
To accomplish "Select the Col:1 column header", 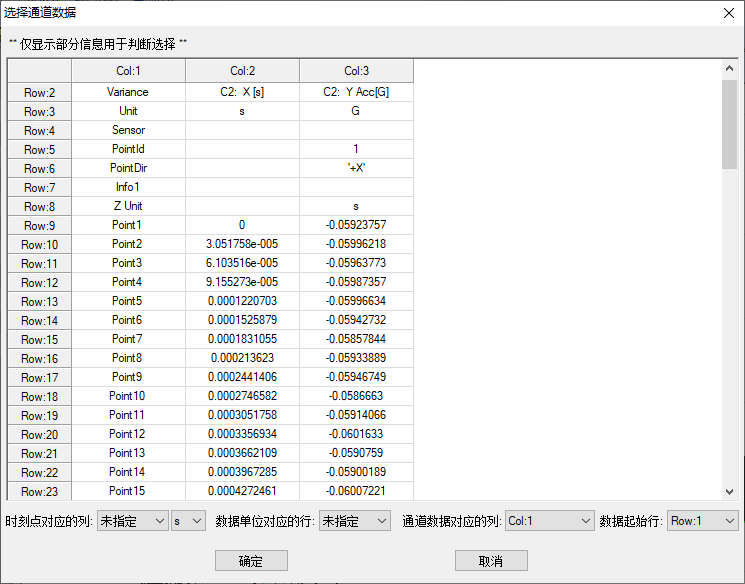I will pos(128,71).
